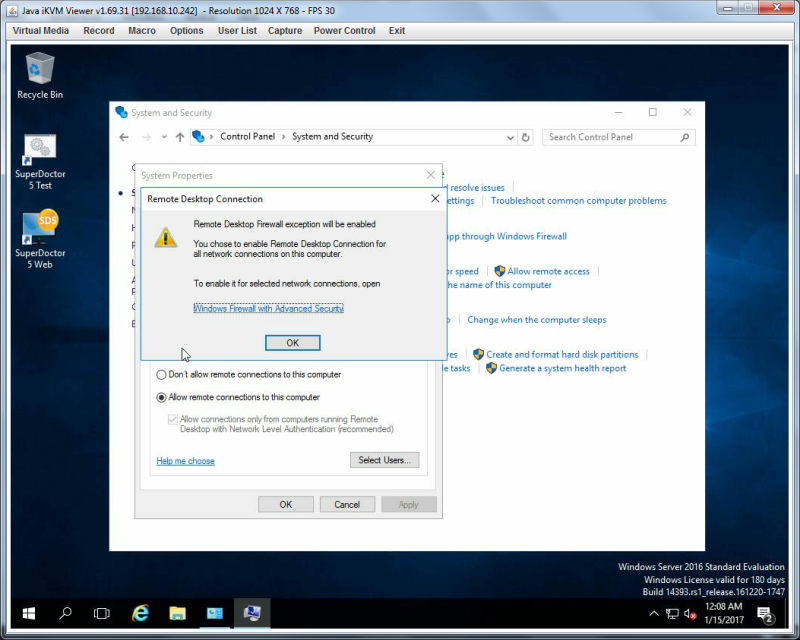The height and width of the screenshot is (640, 800).
Task: Select Allow remote connections to this computer
Action: pos(161,397)
